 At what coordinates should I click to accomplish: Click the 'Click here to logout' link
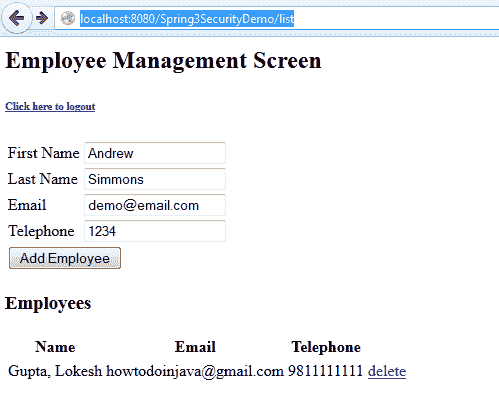pos(50,106)
